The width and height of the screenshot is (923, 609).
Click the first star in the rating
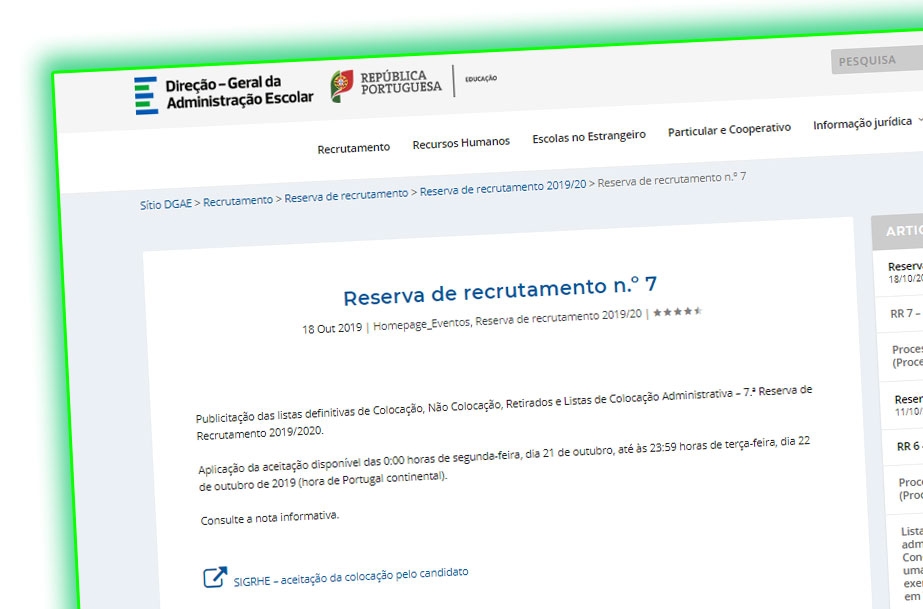(x=658, y=313)
